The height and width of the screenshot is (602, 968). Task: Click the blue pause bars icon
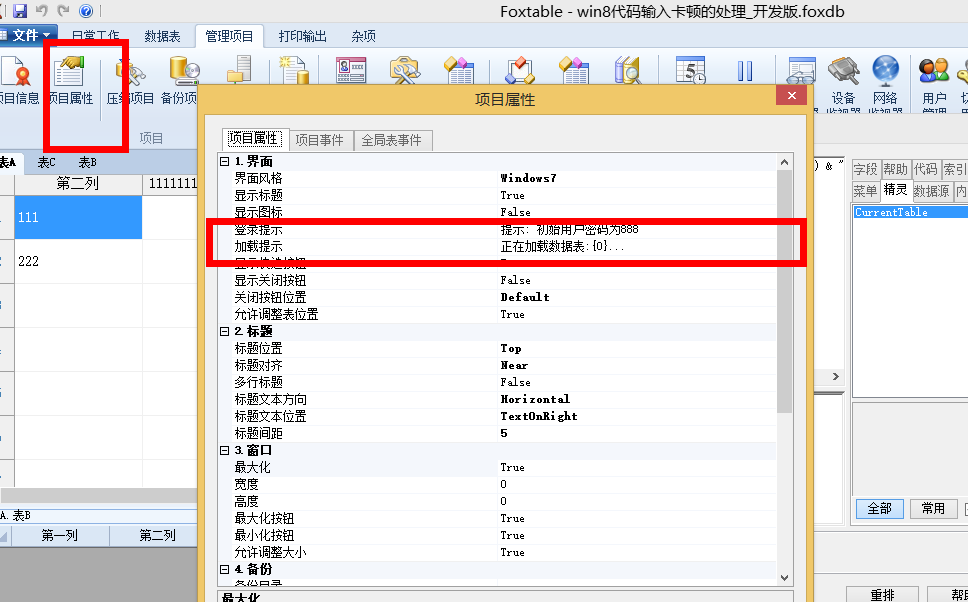(745, 70)
